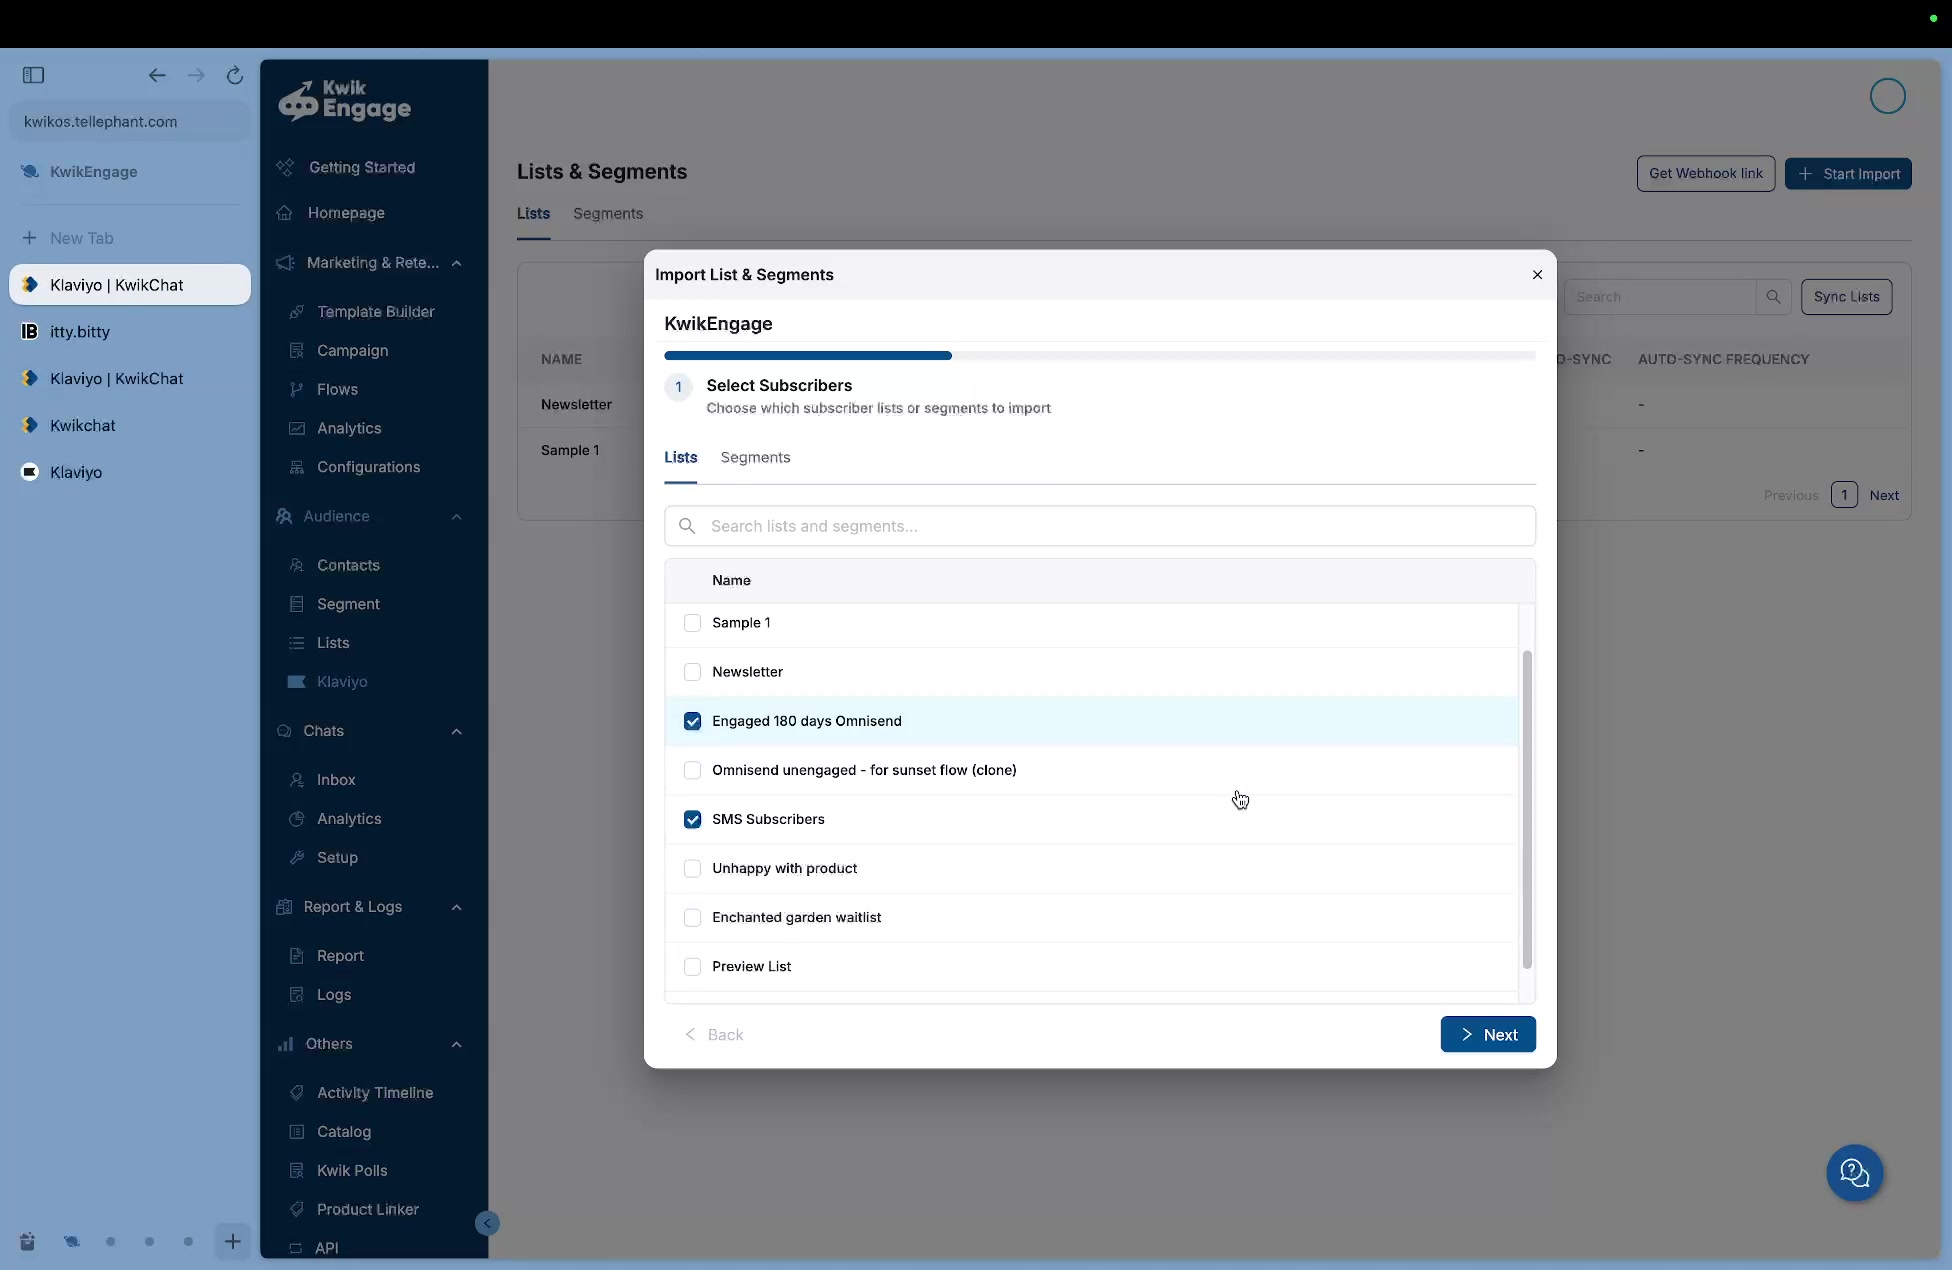Open Kwik Polls
Viewport: 1952px width, 1270px height.
tap(352, 1171)
